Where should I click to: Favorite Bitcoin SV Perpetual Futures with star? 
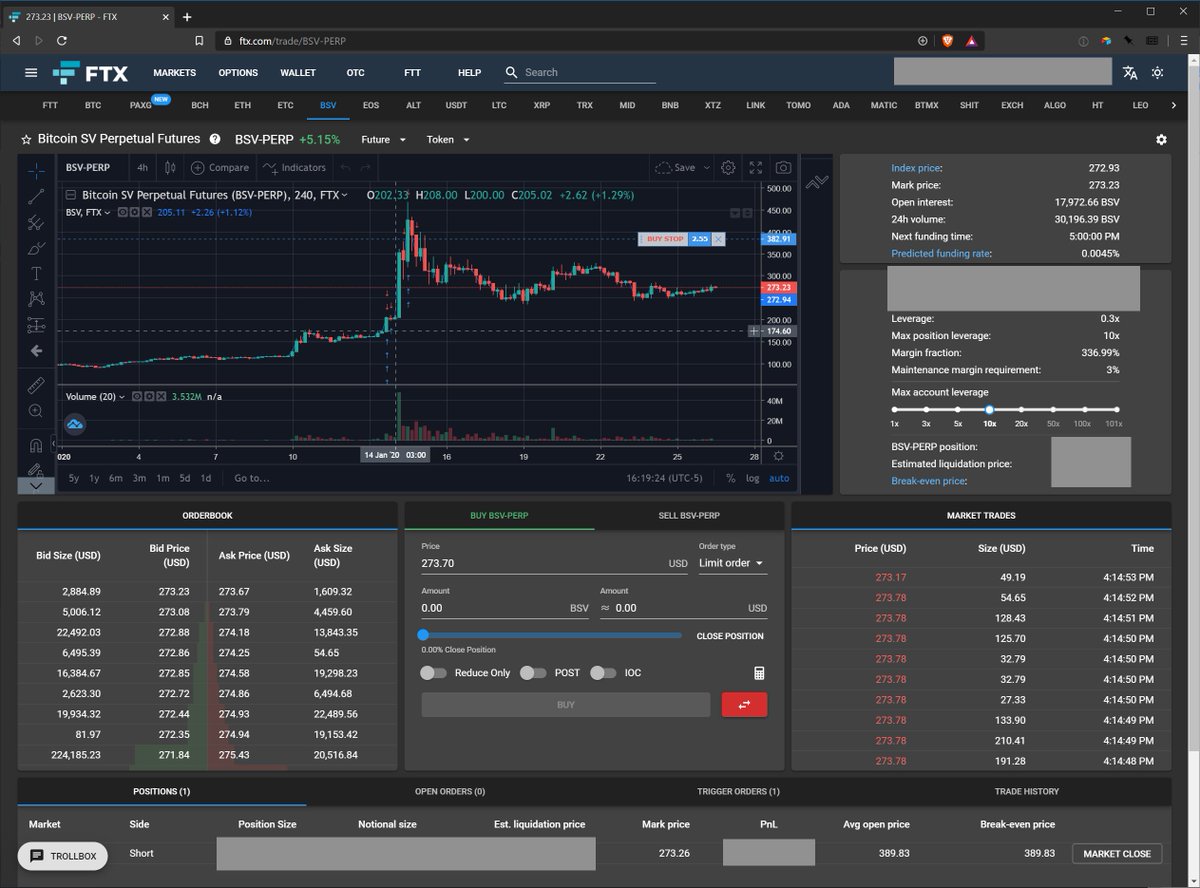pyautogui.click(x=27, y=139)
